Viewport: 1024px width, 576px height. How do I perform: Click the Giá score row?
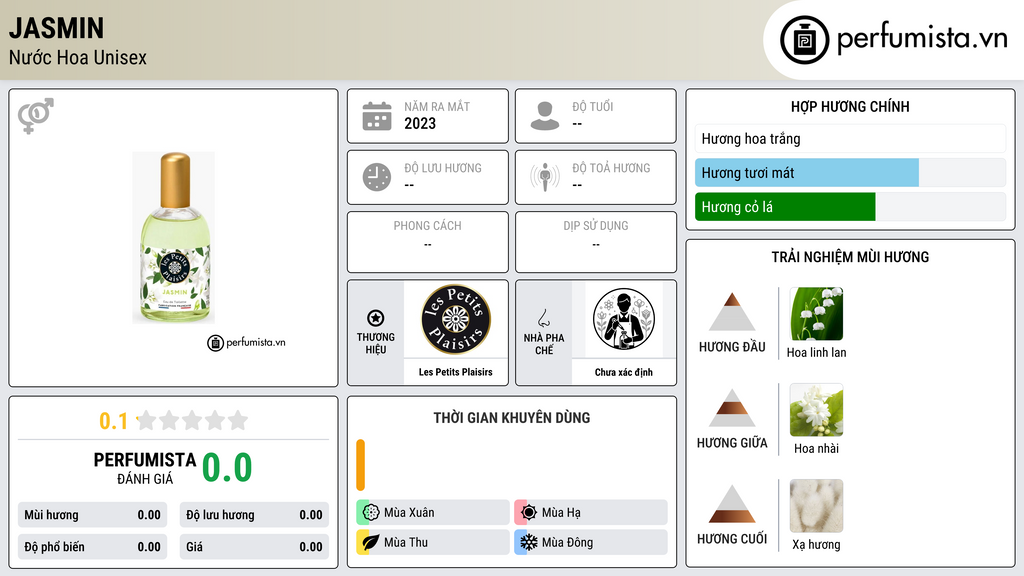tap(254, 547)
